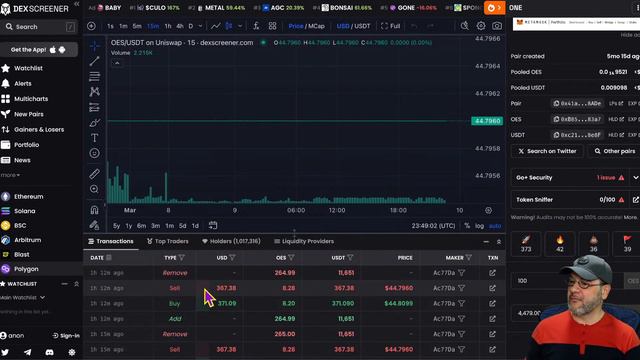Expand the more menu in sidebar
The height and width of the screenshot is (360, 640).
pos(10,175)
